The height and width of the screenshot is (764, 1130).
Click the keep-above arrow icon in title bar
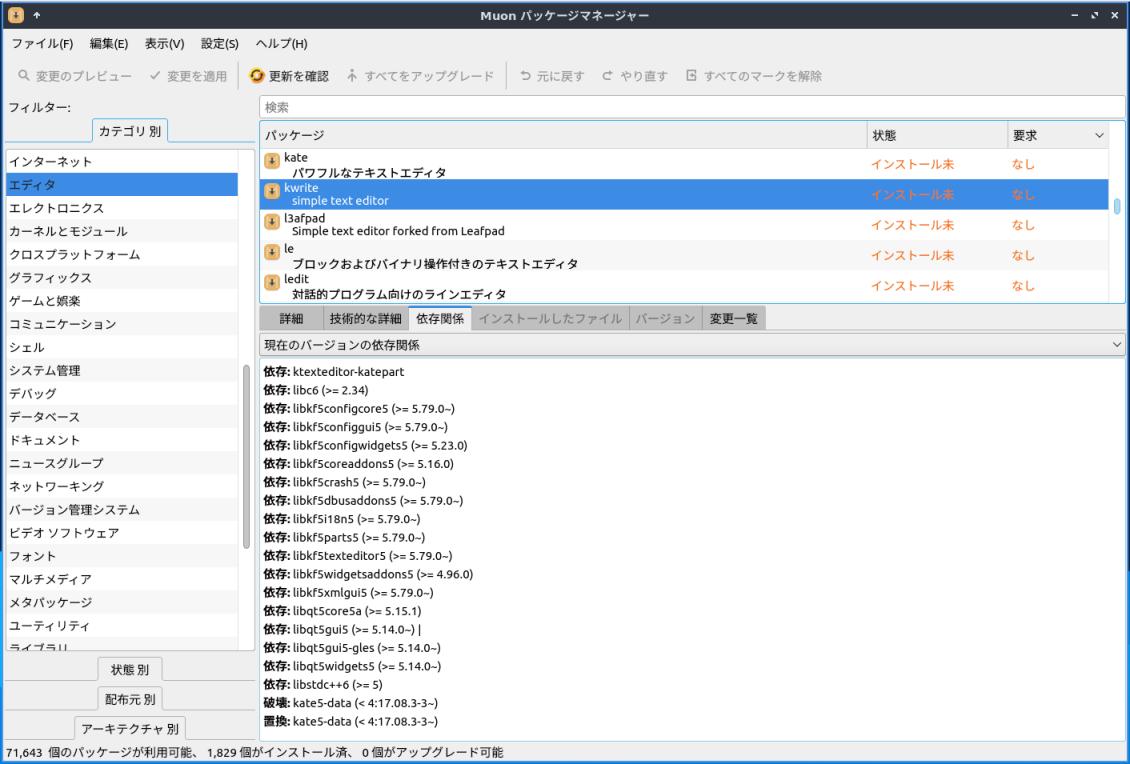tap(37, 14)
